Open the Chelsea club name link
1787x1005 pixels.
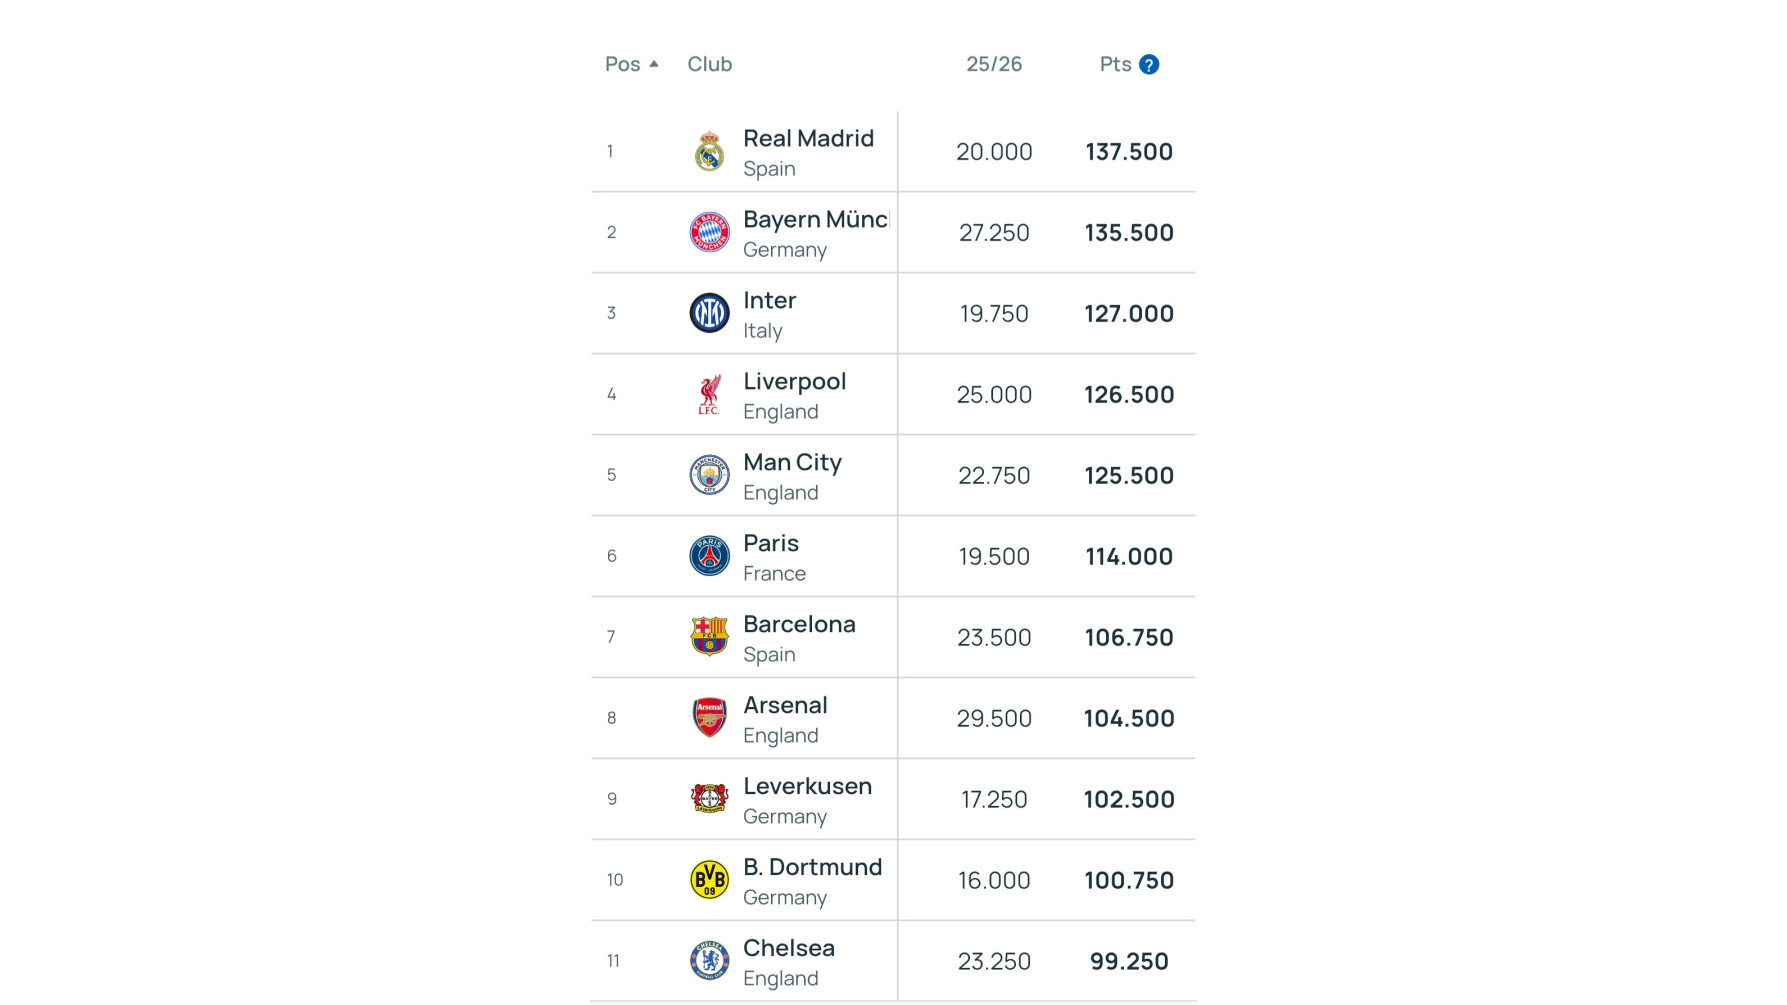click(788, 948)
